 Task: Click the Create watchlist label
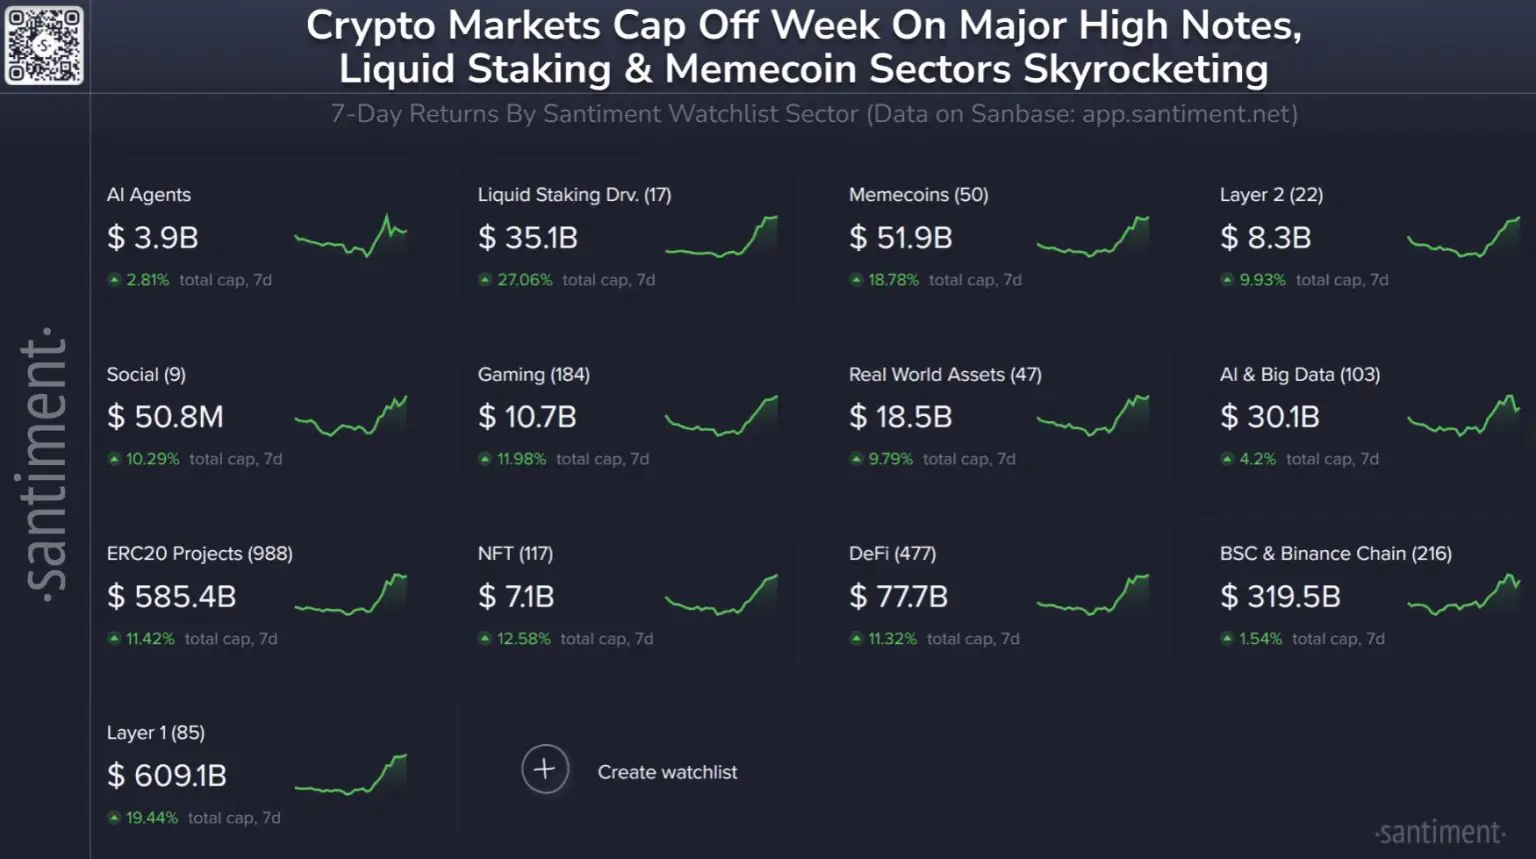667,772
